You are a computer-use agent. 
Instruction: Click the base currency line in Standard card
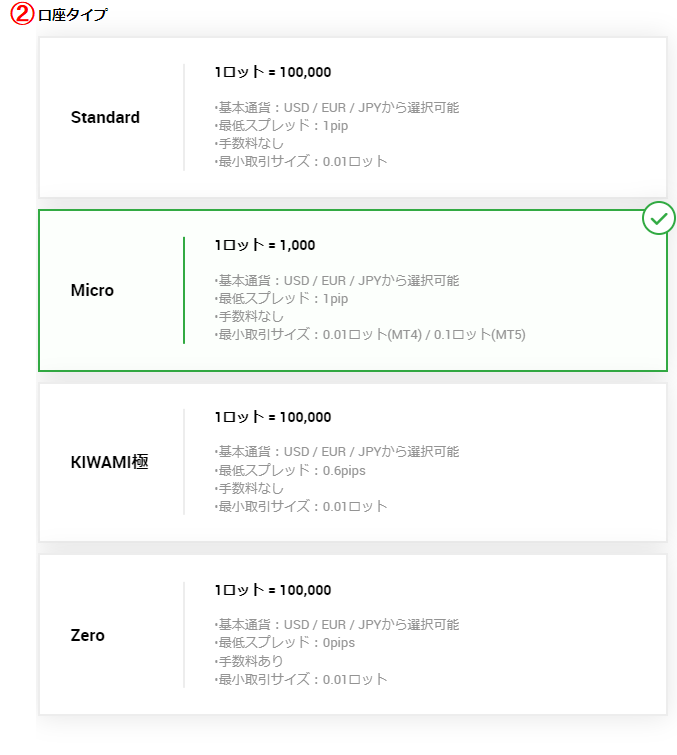[337, 107]
